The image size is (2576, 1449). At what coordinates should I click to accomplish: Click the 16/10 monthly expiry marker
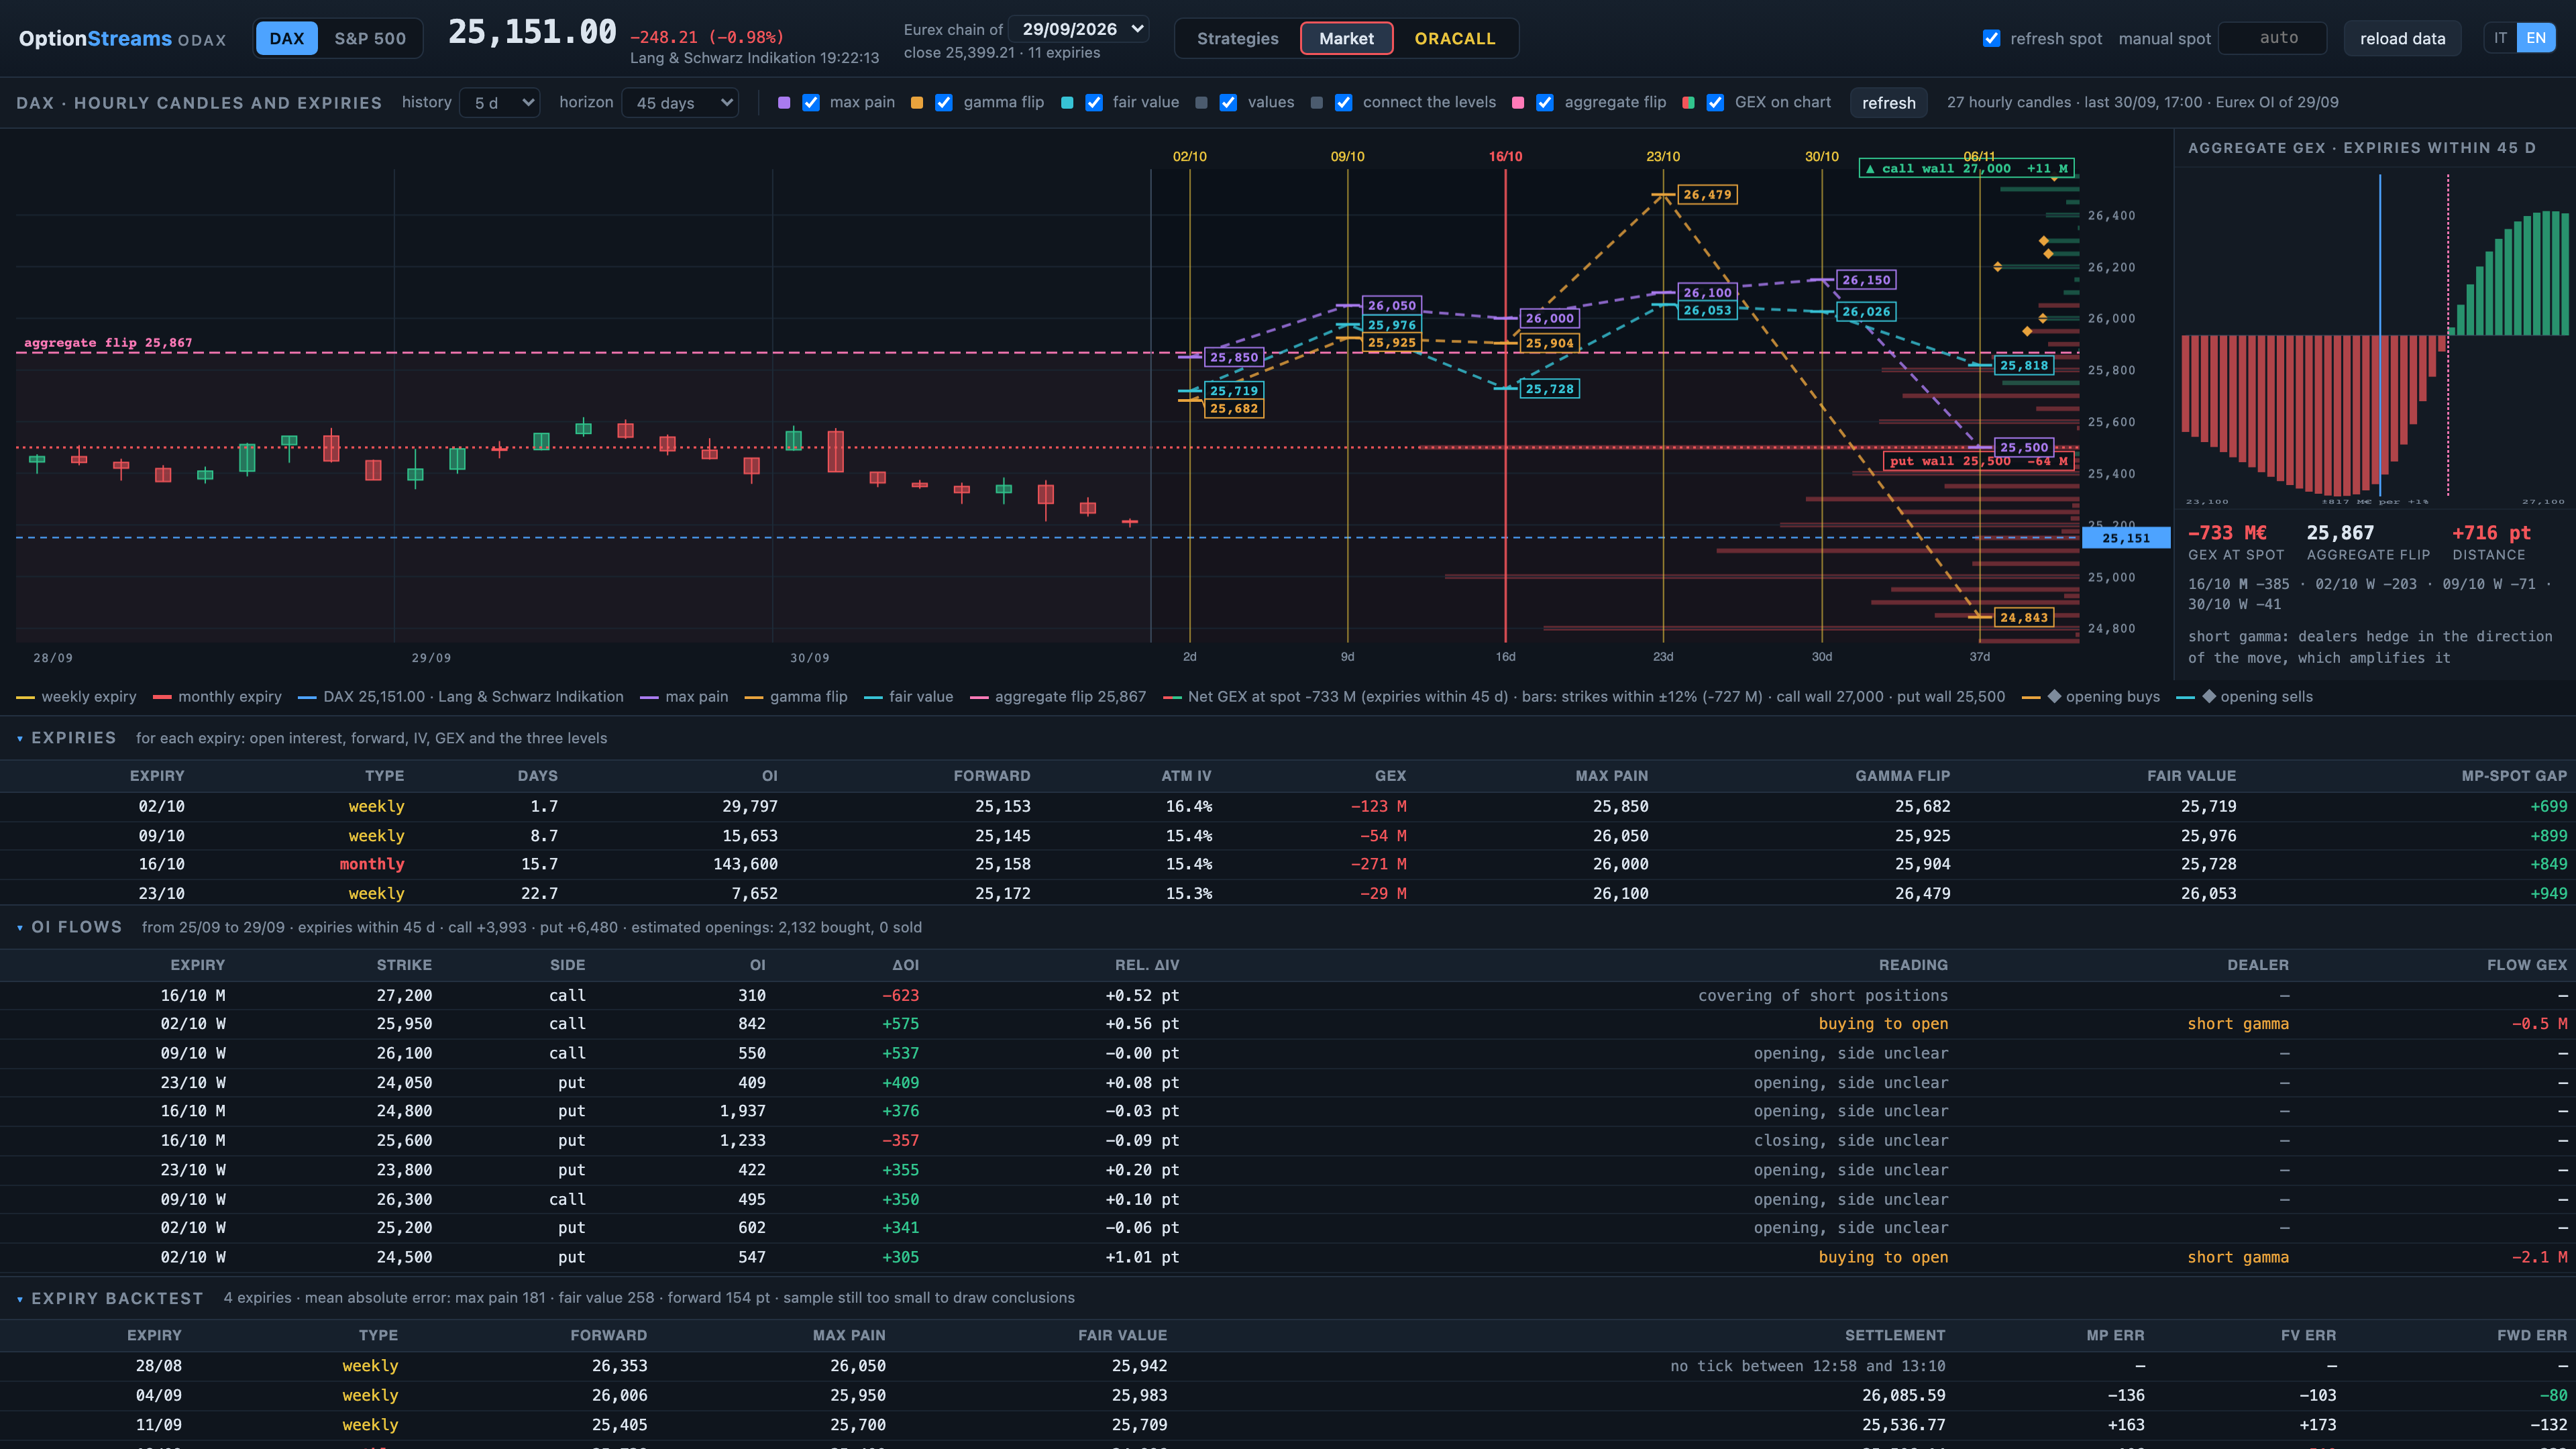(x=1505, y=156)
